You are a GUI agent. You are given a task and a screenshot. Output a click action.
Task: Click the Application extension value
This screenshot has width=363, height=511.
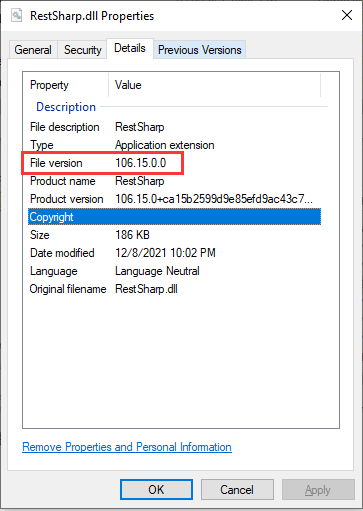(x=165, y=145)
